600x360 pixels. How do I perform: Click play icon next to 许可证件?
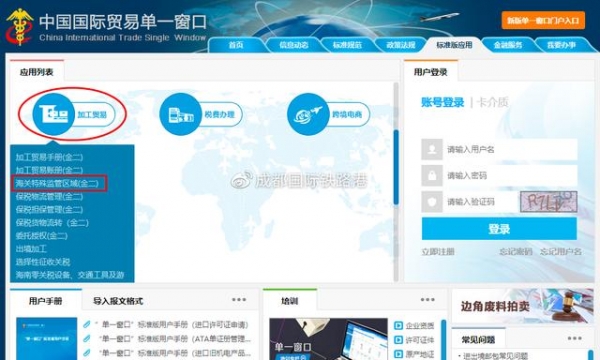[398, 340]
